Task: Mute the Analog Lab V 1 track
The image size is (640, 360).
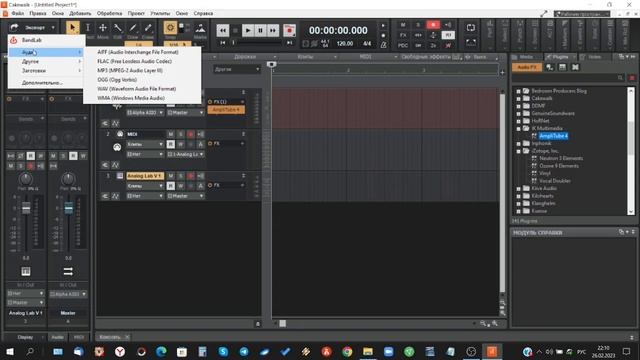Action: coord(171,176)
